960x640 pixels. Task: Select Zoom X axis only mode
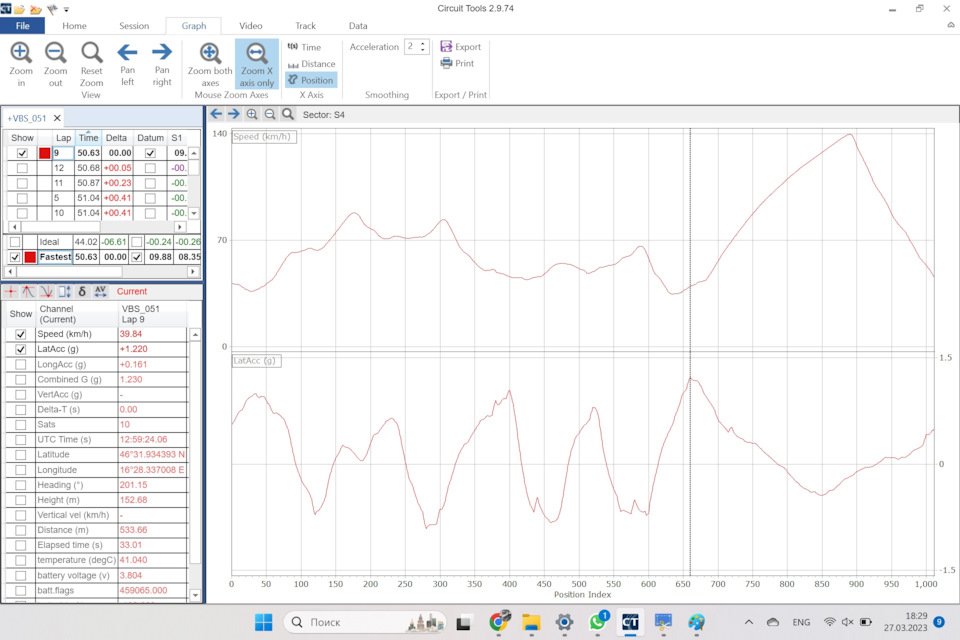point(257,65)
